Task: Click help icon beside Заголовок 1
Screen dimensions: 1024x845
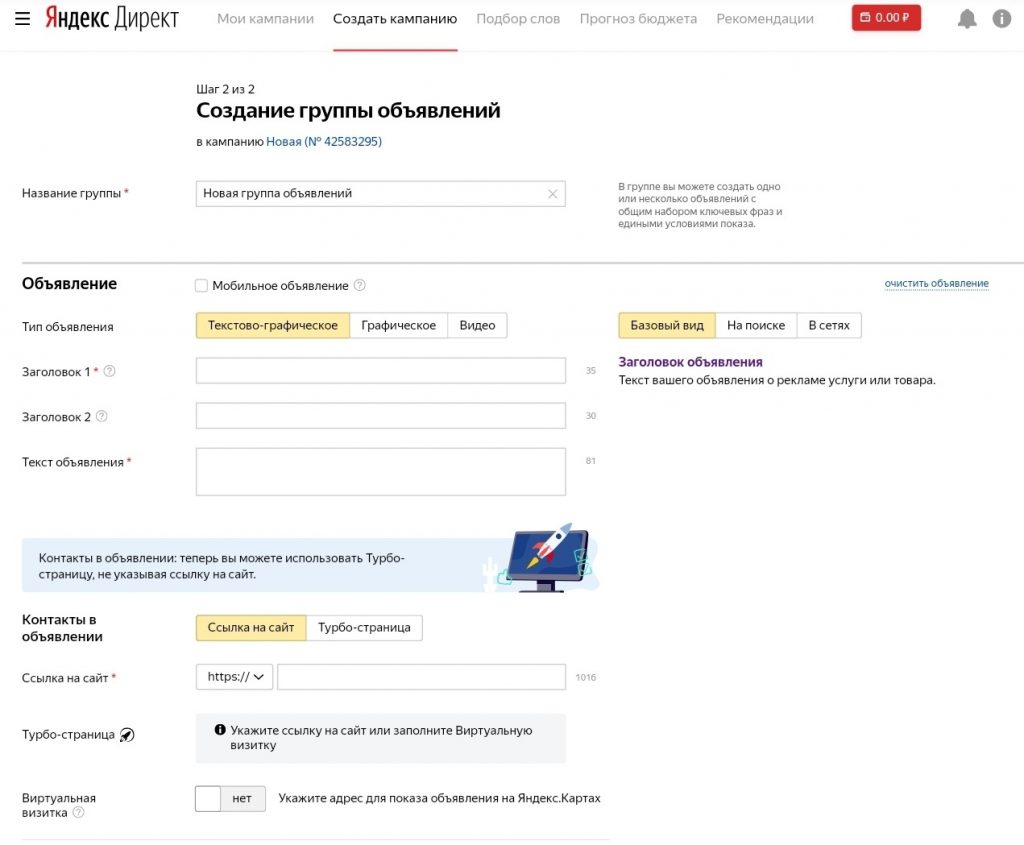Action: click(110, 371)
